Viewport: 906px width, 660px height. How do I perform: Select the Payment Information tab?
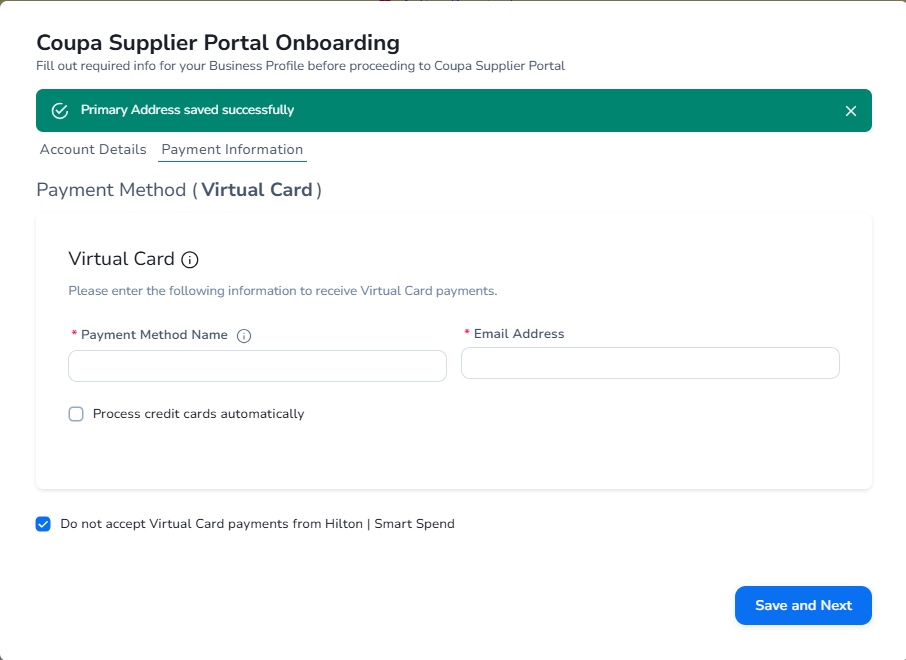pos(232,150)
